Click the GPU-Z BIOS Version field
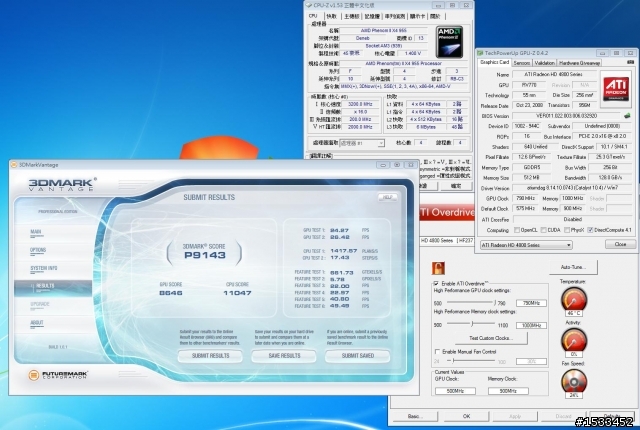The height and width of the screenshot is (430, 640). pos(567,116)
